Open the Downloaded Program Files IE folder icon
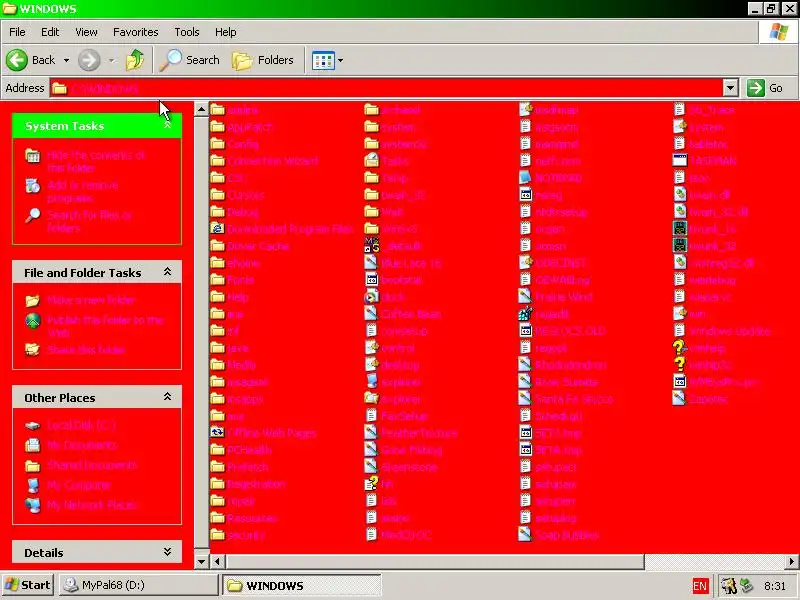800x600 pixels. (217, 229)
